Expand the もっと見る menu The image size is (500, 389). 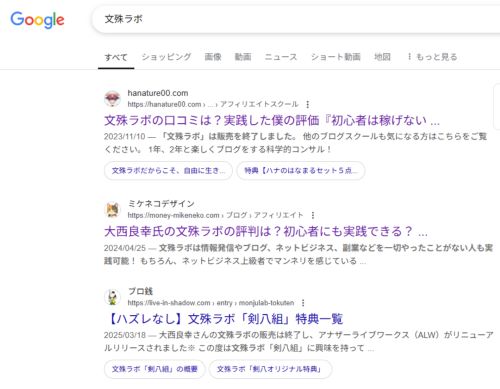432,57
